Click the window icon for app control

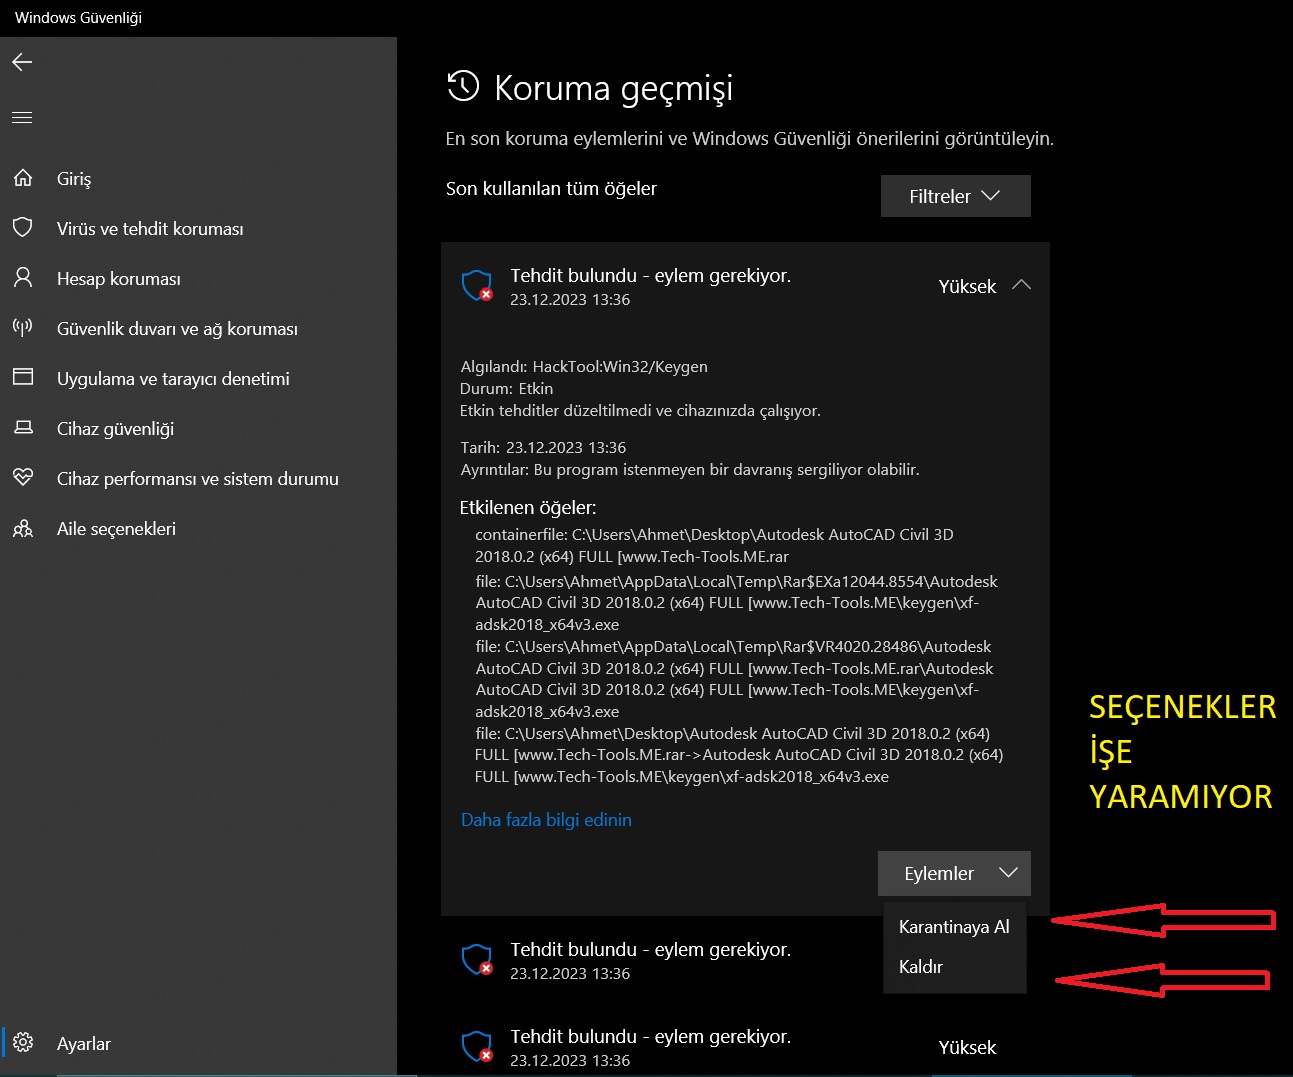click(x=23, y=377)
